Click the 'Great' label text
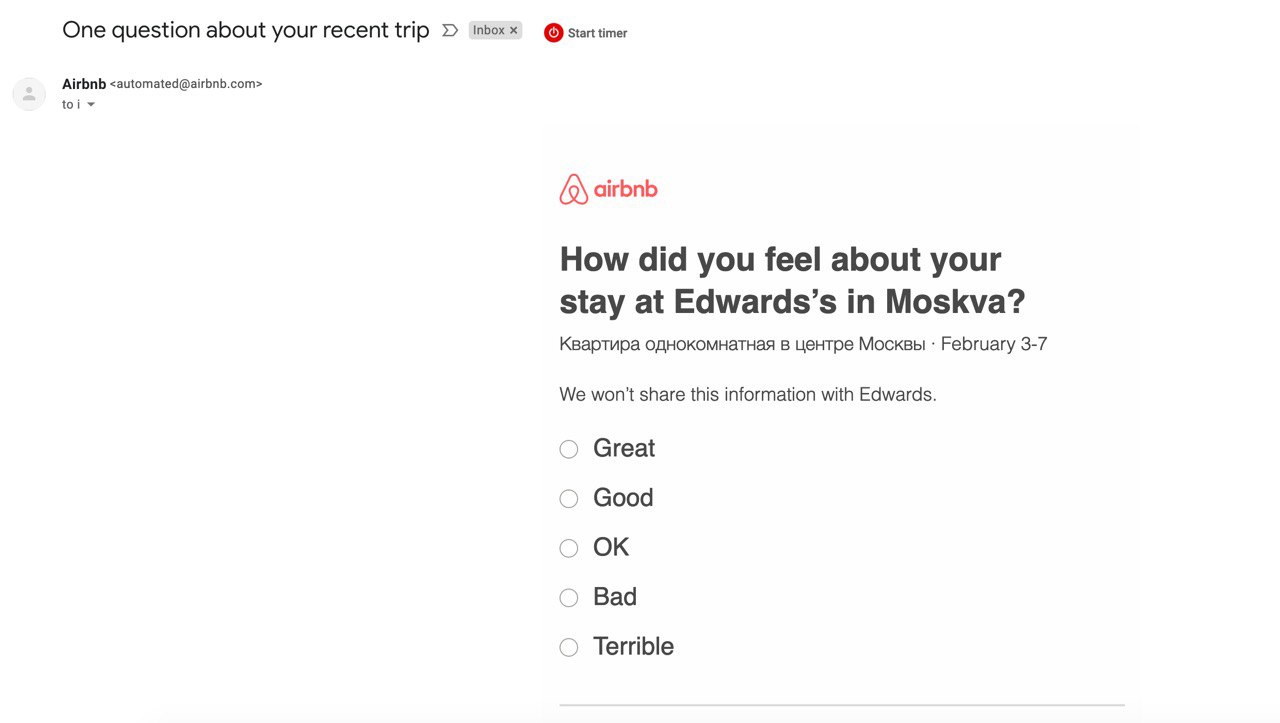The width and height of the screenshot is (1280, 723). (624, 448)
